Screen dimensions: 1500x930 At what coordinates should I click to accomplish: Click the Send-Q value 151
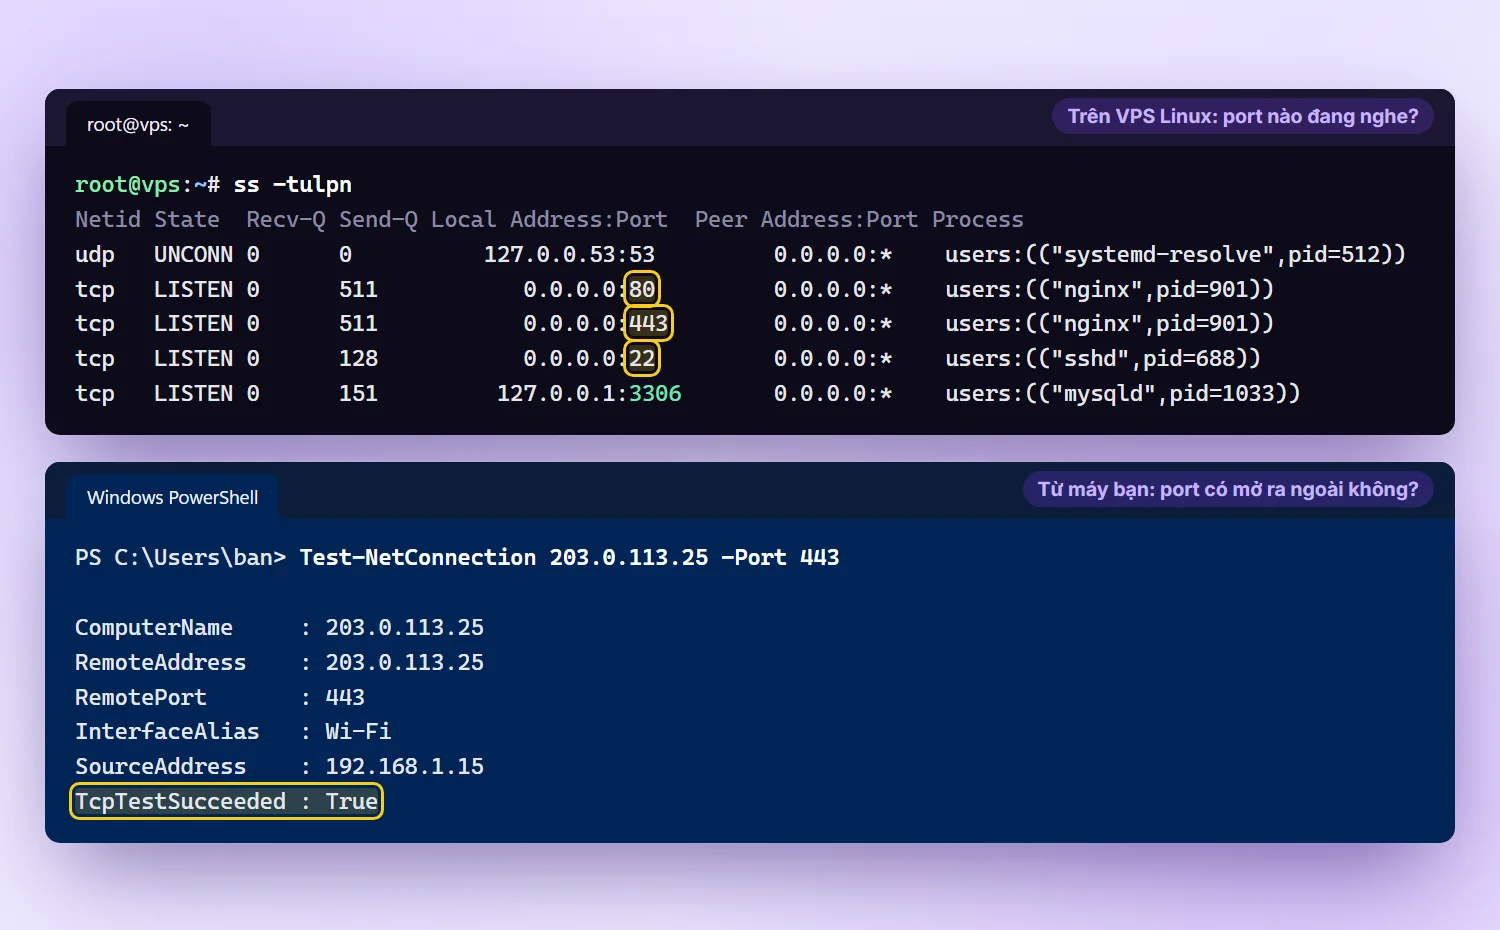[x=358, y=393]
